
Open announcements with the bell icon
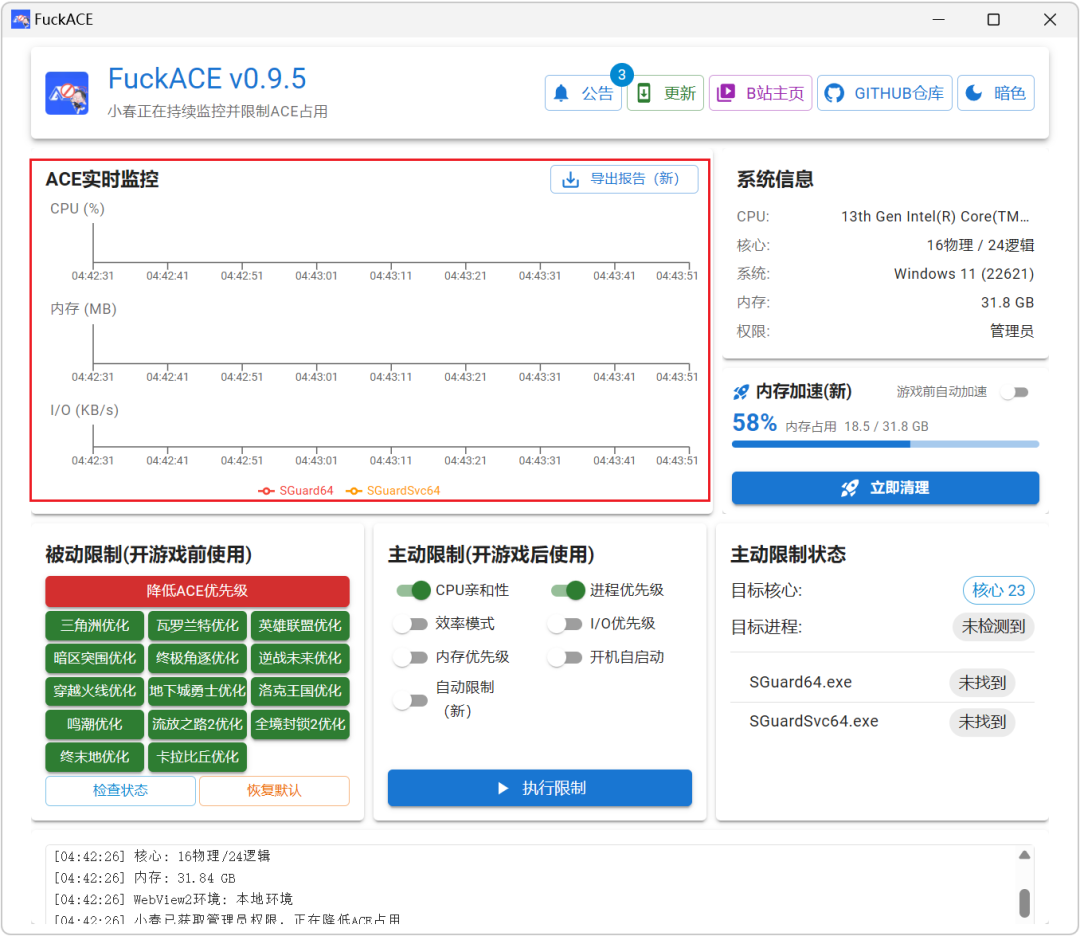tap(561, 93)
